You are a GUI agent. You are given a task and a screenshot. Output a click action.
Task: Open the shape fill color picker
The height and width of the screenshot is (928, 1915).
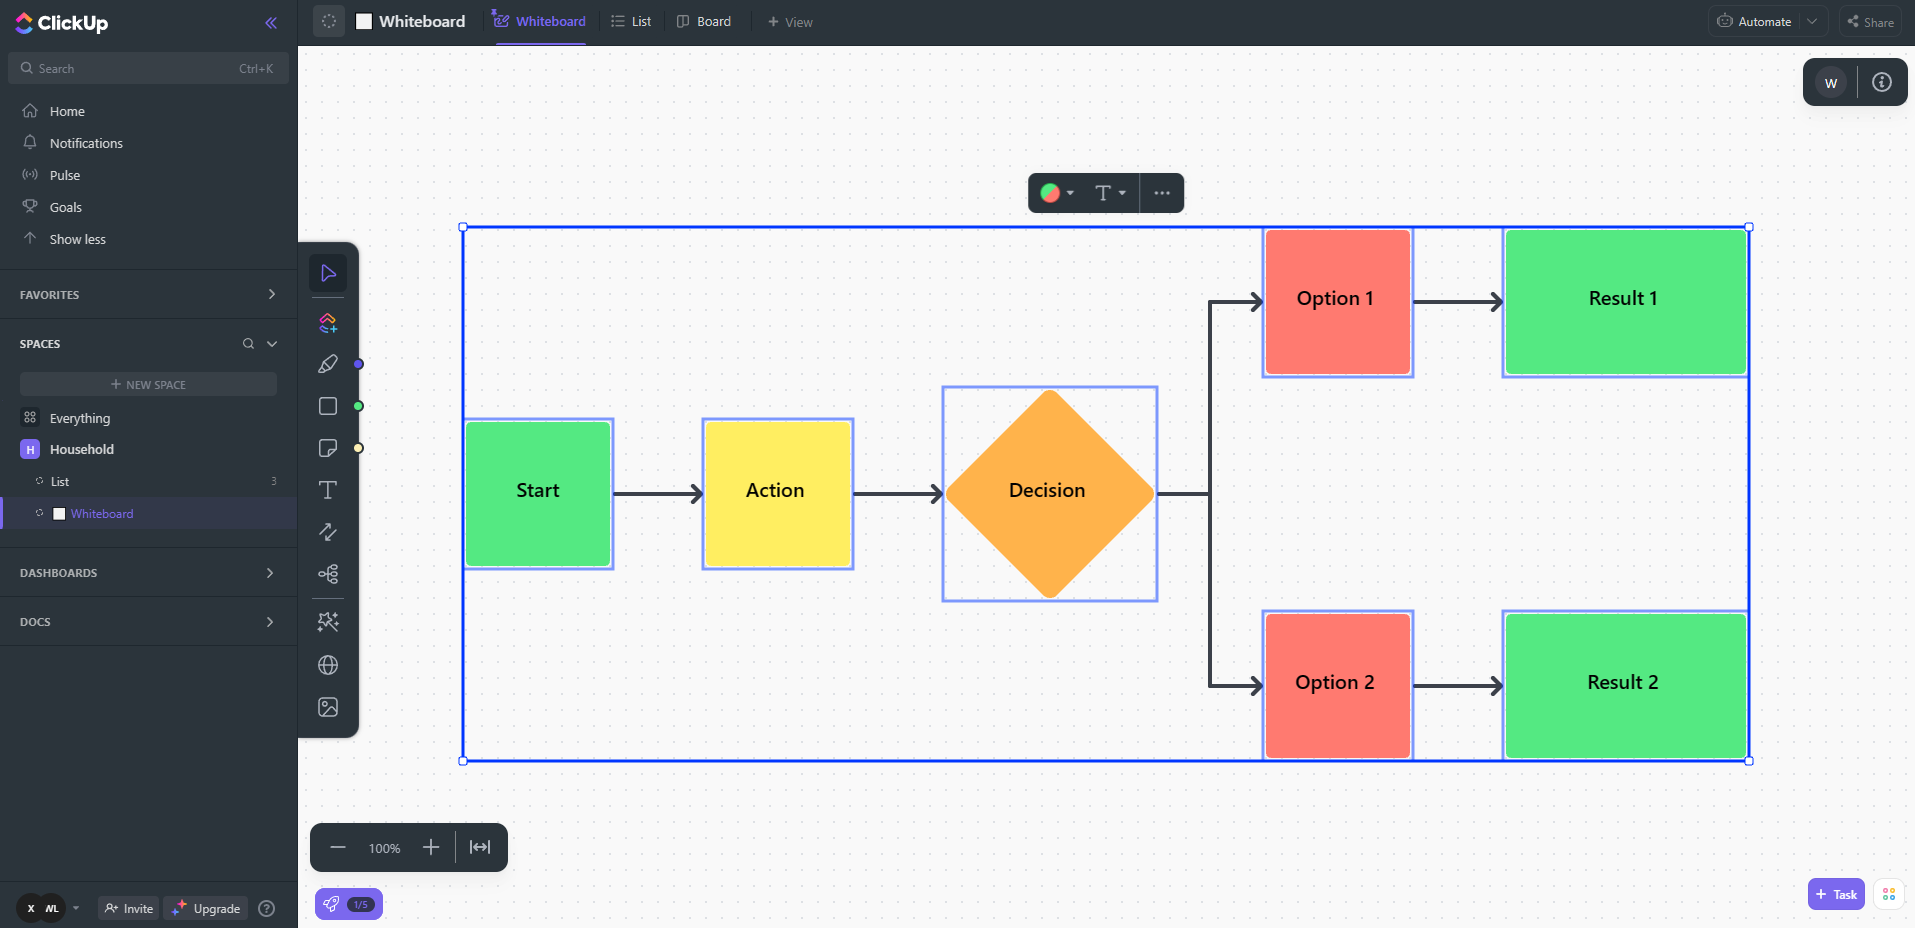click(1056, 193)
